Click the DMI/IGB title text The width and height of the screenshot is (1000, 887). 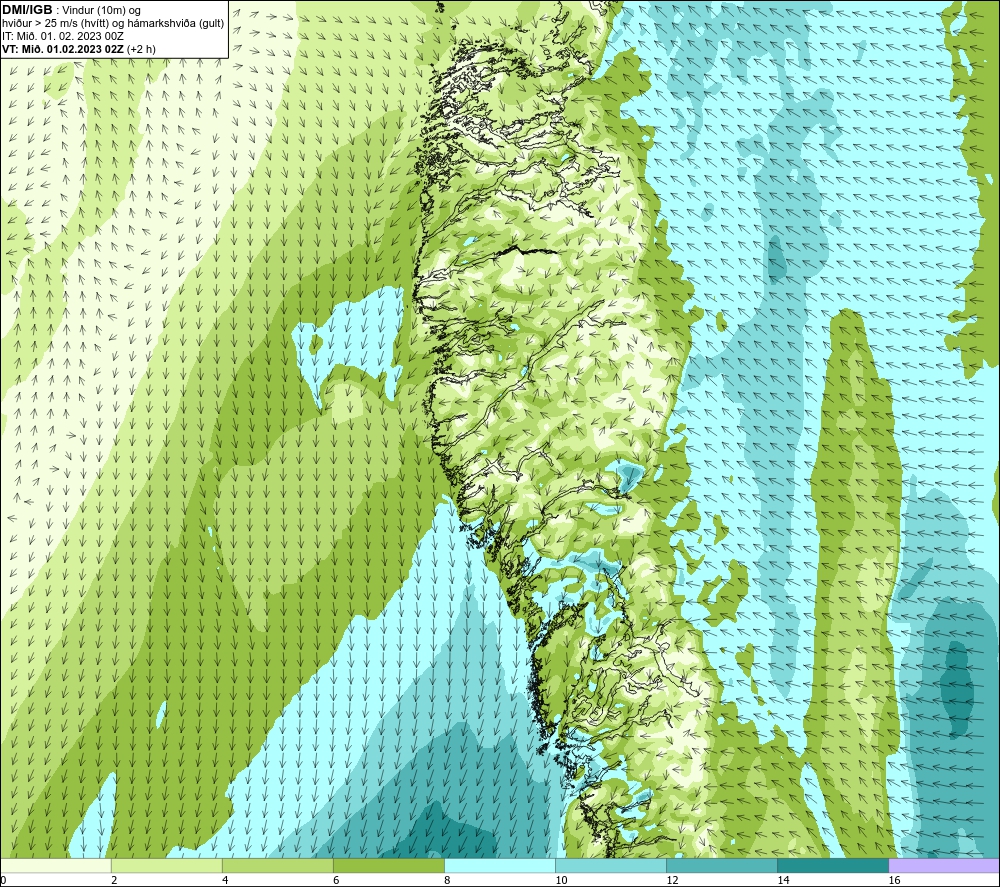27,10
